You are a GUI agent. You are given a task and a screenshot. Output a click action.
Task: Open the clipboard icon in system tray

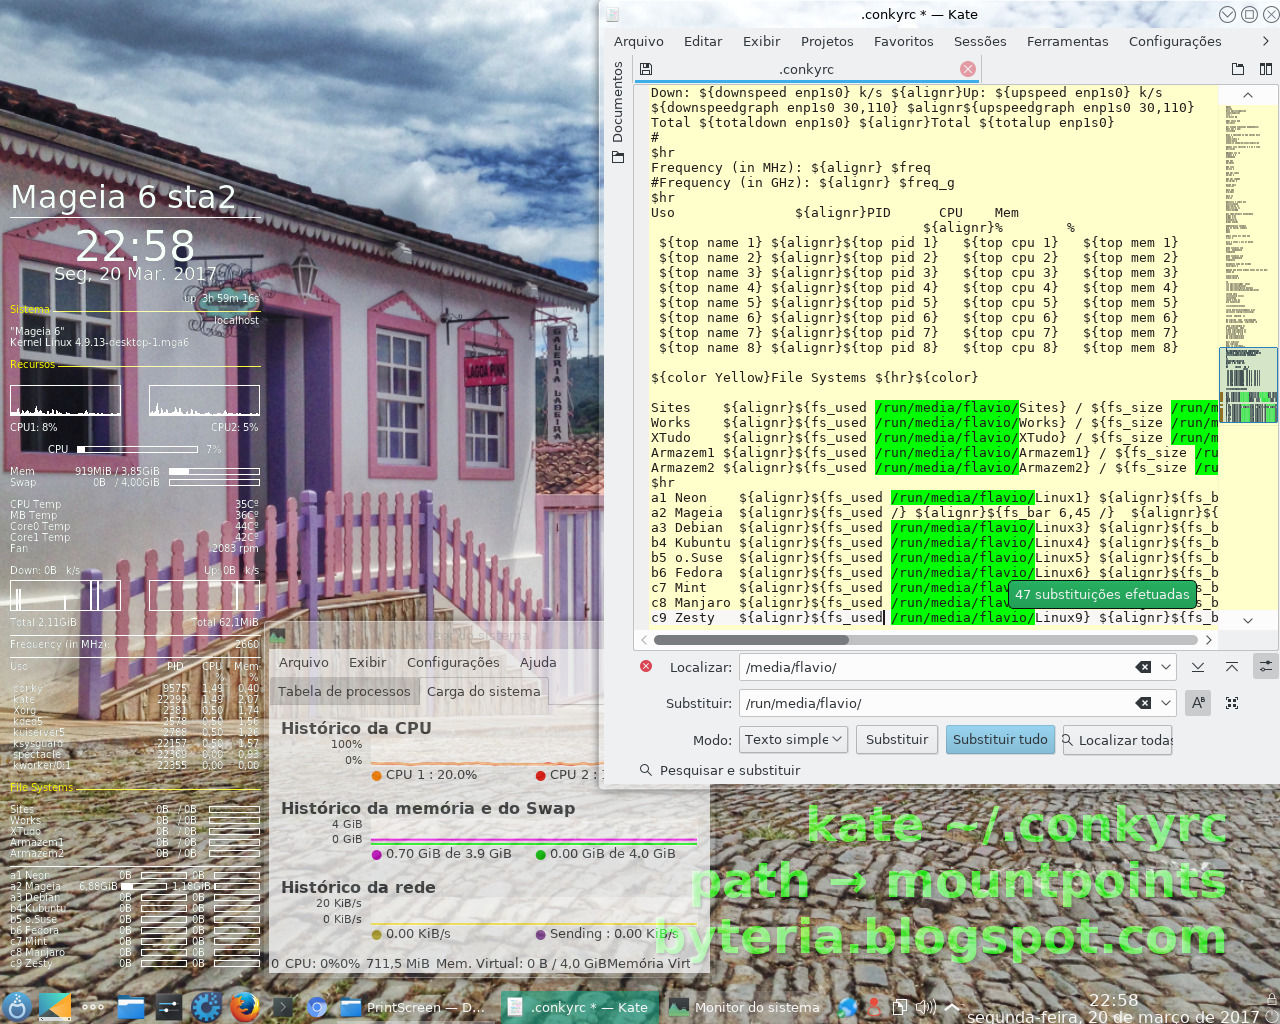click(900, 1007)
